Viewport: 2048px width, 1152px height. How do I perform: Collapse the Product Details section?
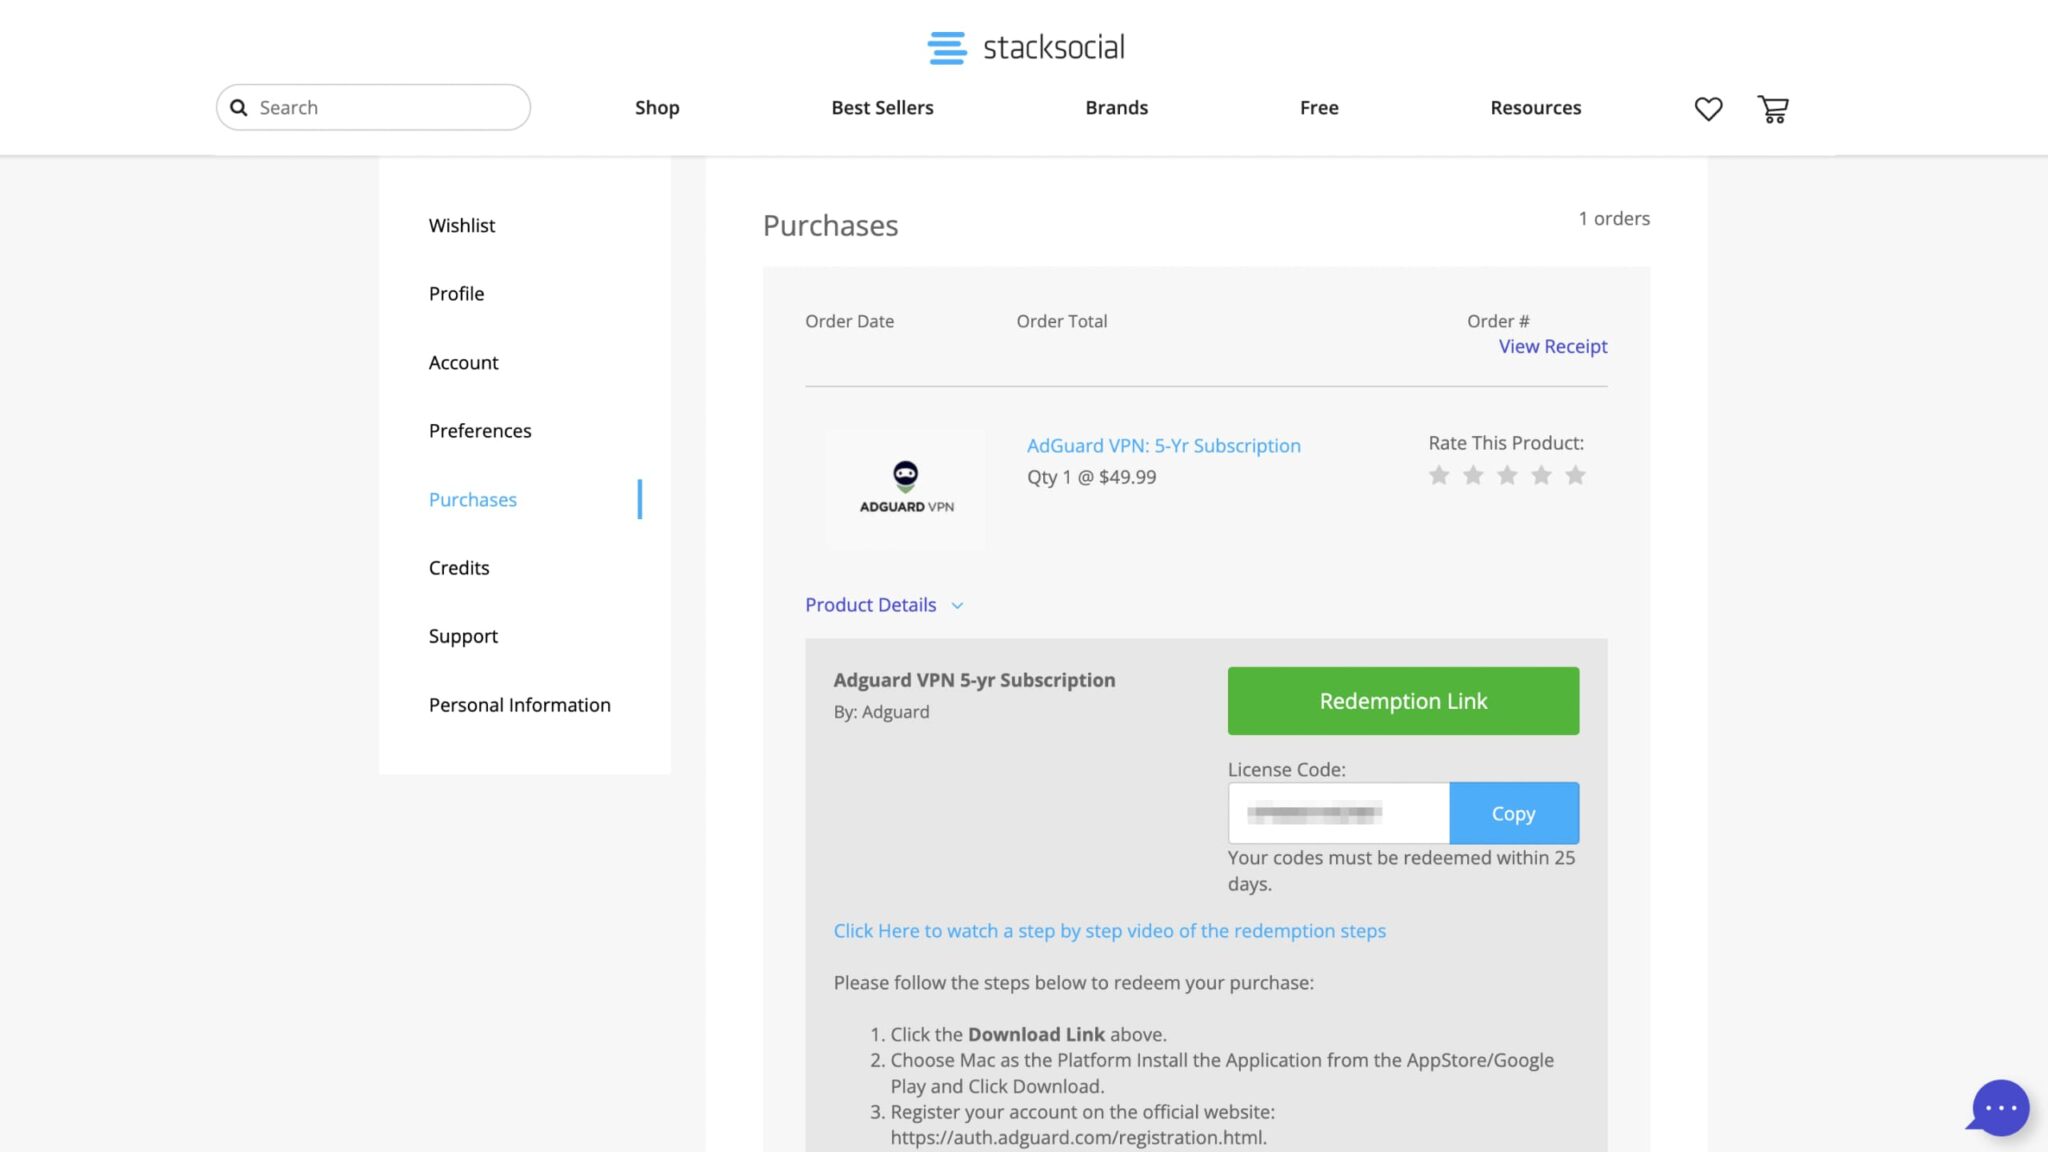tap(871, 605)
